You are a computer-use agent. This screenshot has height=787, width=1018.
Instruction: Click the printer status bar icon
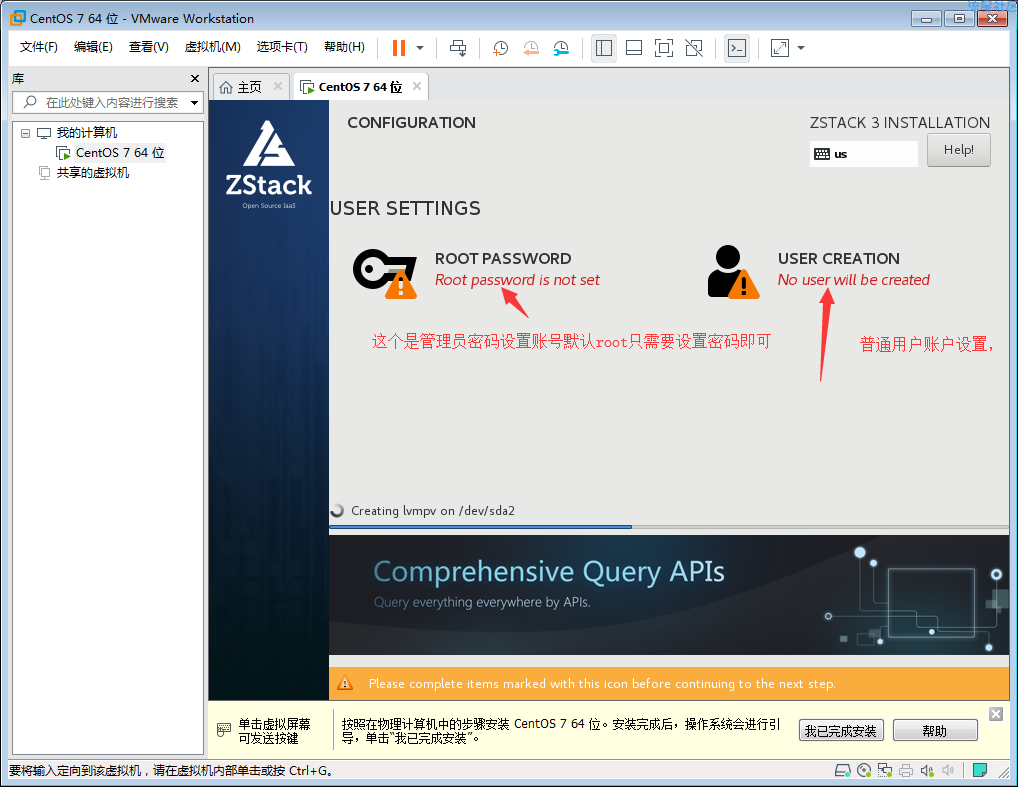coord(906,771)
